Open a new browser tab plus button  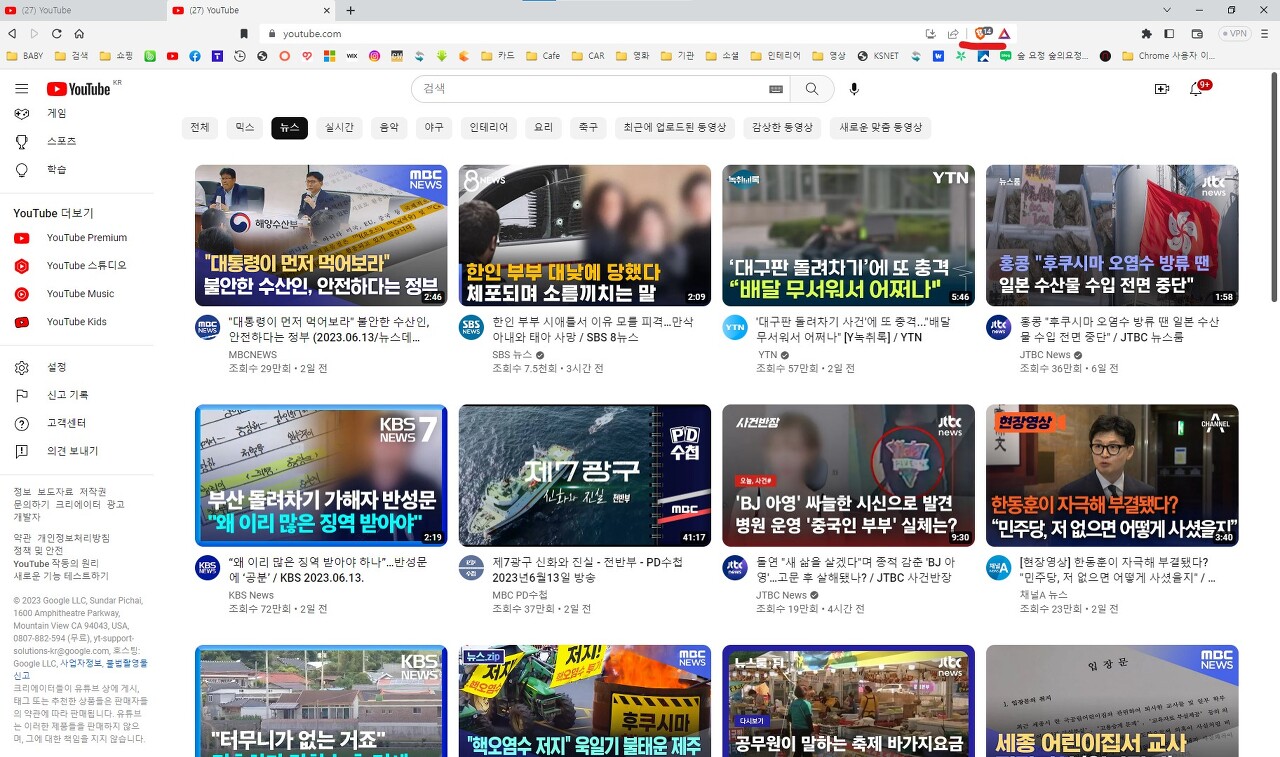point(351,10)
